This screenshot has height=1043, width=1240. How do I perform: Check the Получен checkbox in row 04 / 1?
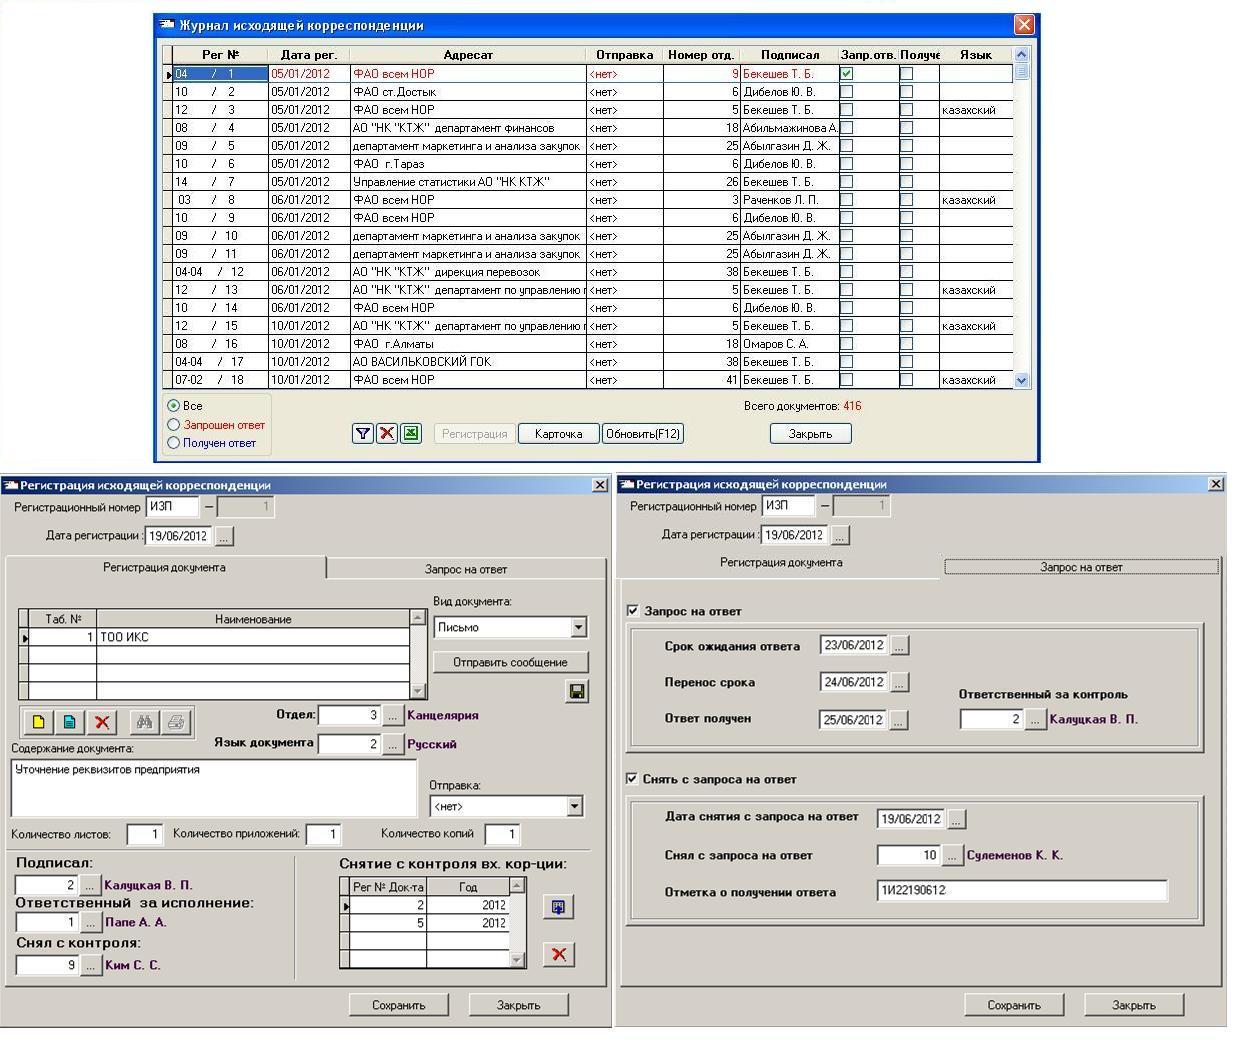pyautogui.click(x=907, y=73)
